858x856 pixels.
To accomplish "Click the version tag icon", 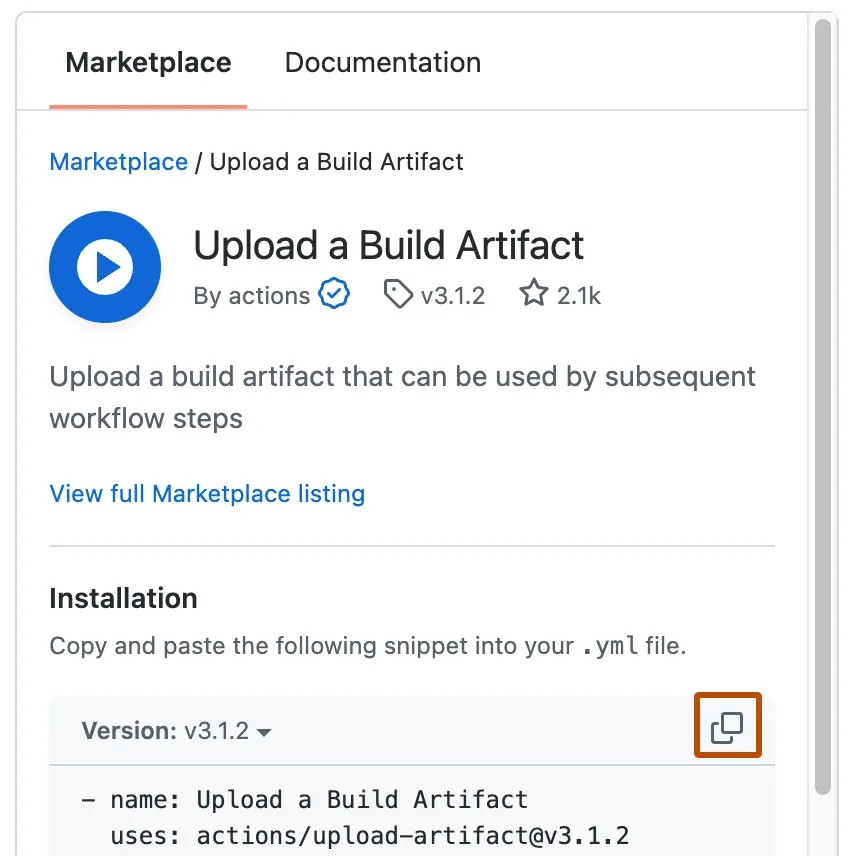I will 398,295.
